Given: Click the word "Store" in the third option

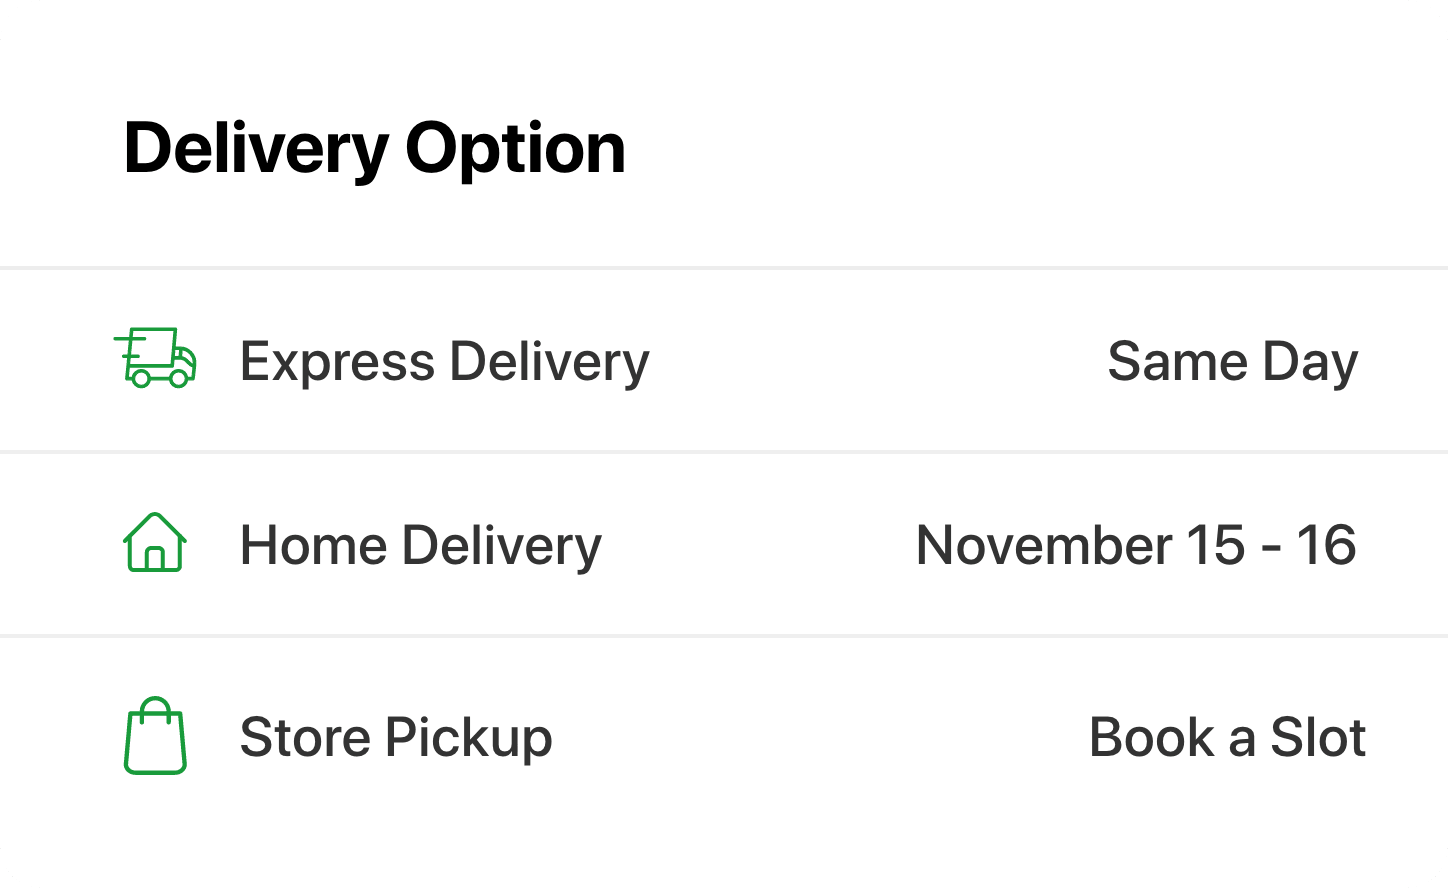Looking at the screenshot, I should 304,738.
